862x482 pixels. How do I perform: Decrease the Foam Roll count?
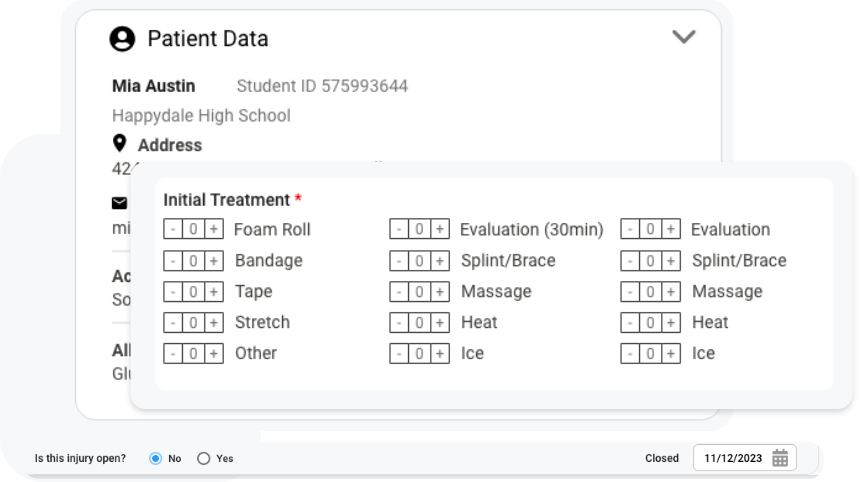(173, 229)
